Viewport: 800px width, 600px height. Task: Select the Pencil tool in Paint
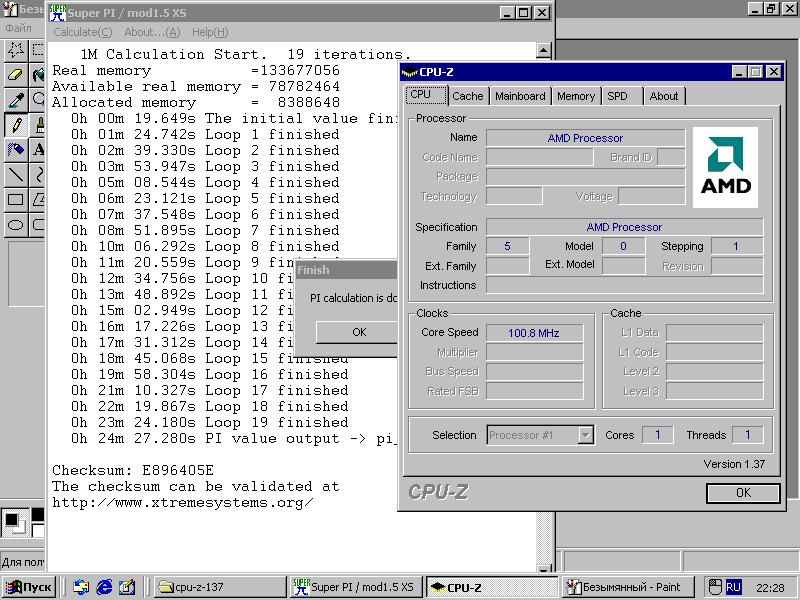point(16,124)
